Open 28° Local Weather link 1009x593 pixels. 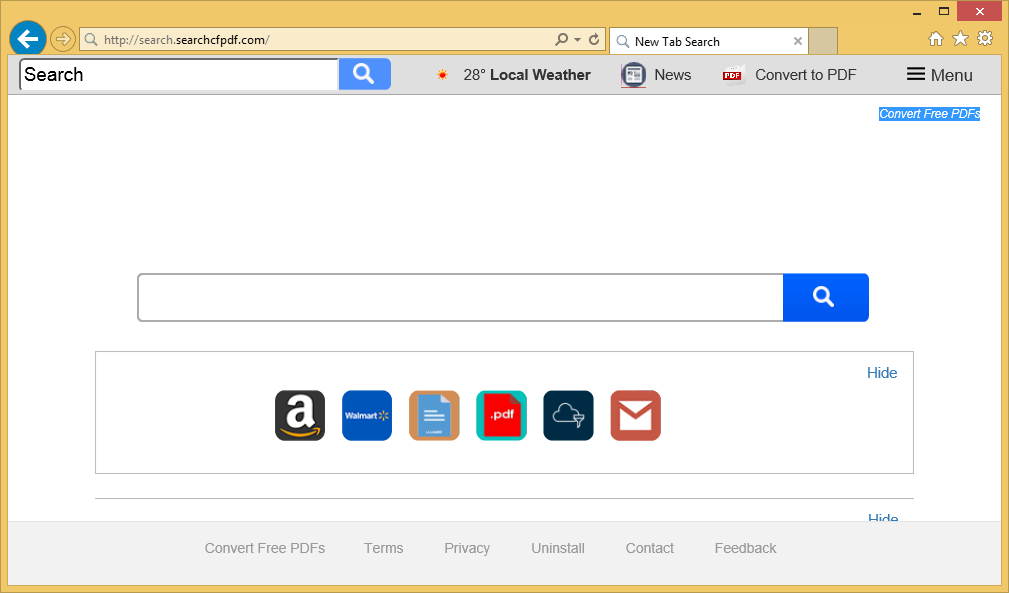click(x=526, y=75)
